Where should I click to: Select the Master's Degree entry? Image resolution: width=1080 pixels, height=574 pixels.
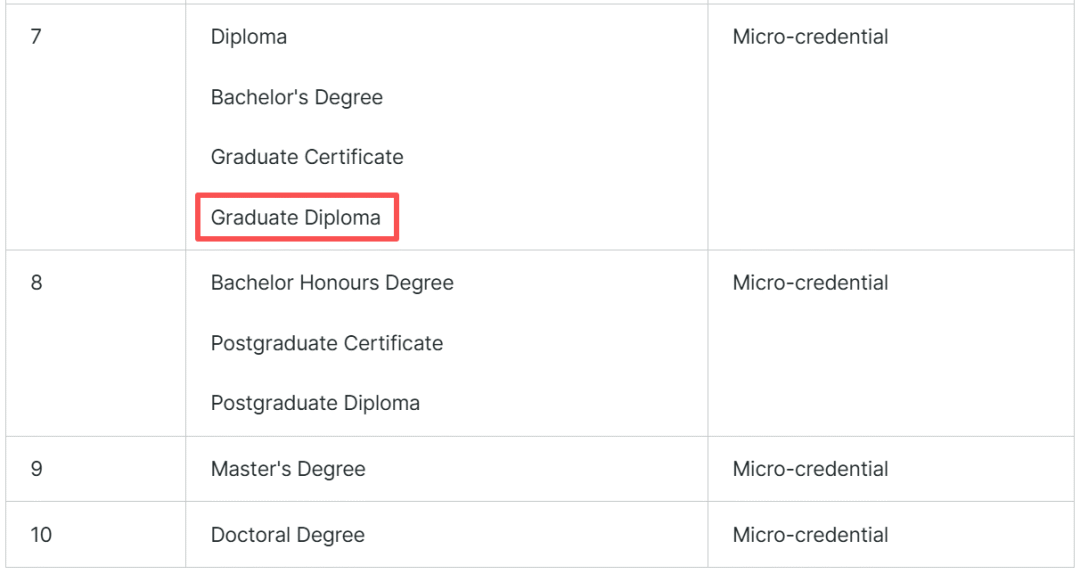(x=288, y=469)
